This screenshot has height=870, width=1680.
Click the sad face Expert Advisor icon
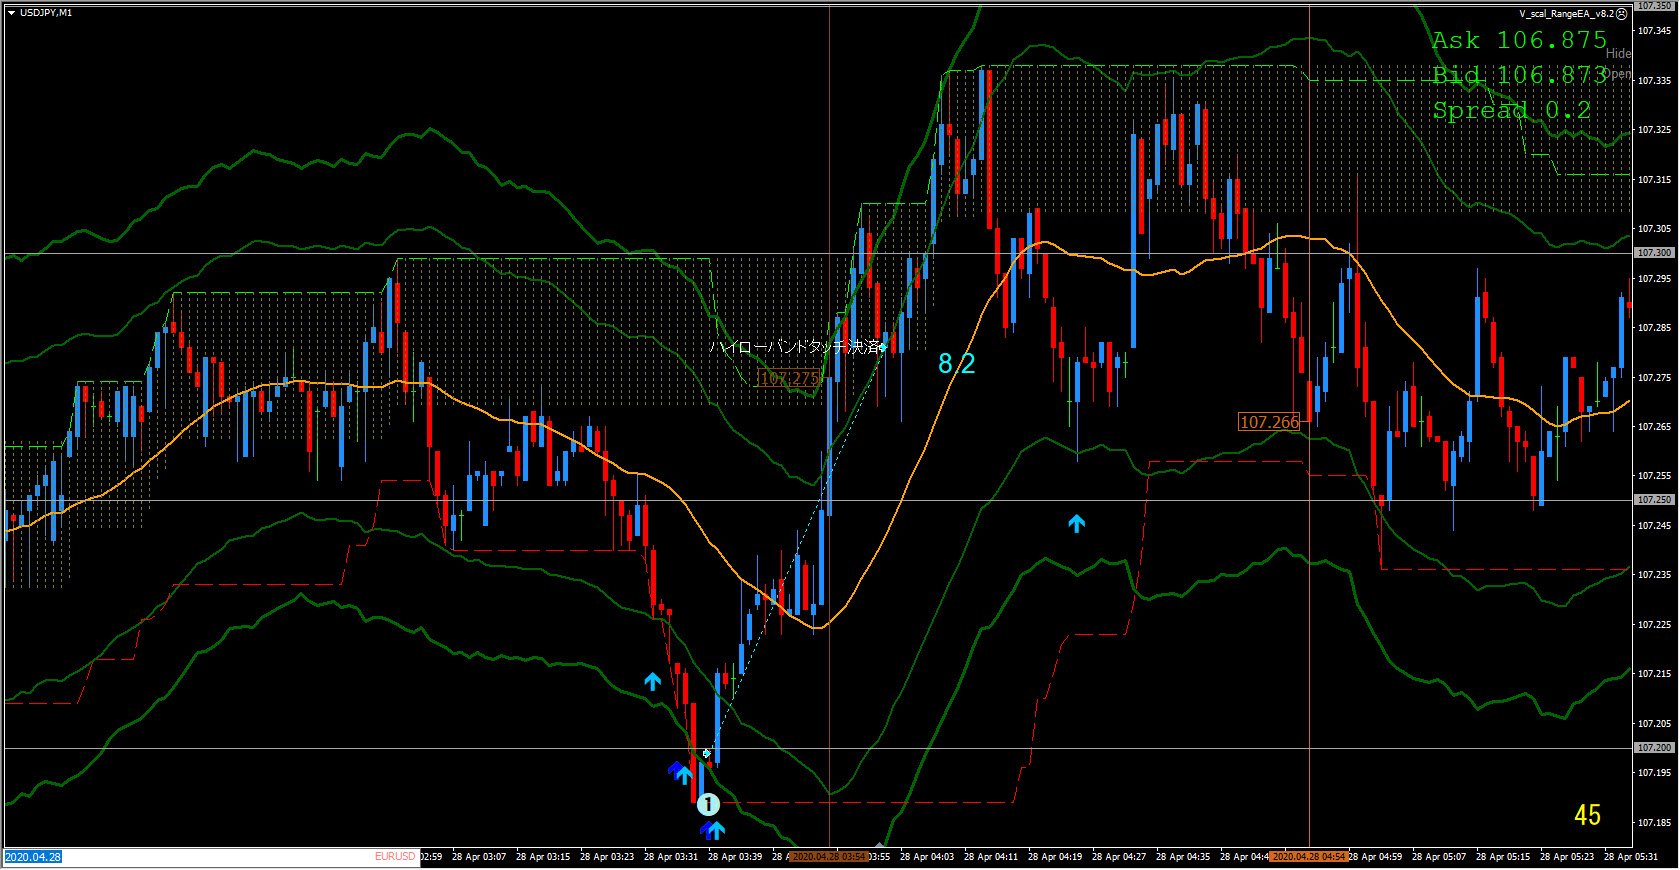1622,14
